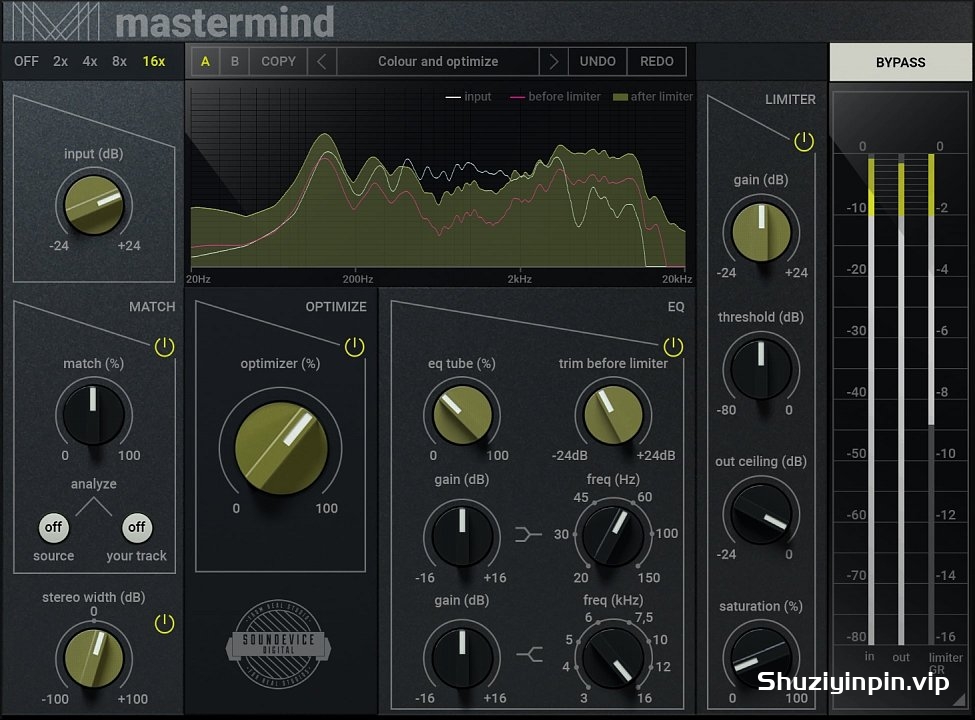Click the high shelf filter icon
975x720 pixels.
(529, 654)
